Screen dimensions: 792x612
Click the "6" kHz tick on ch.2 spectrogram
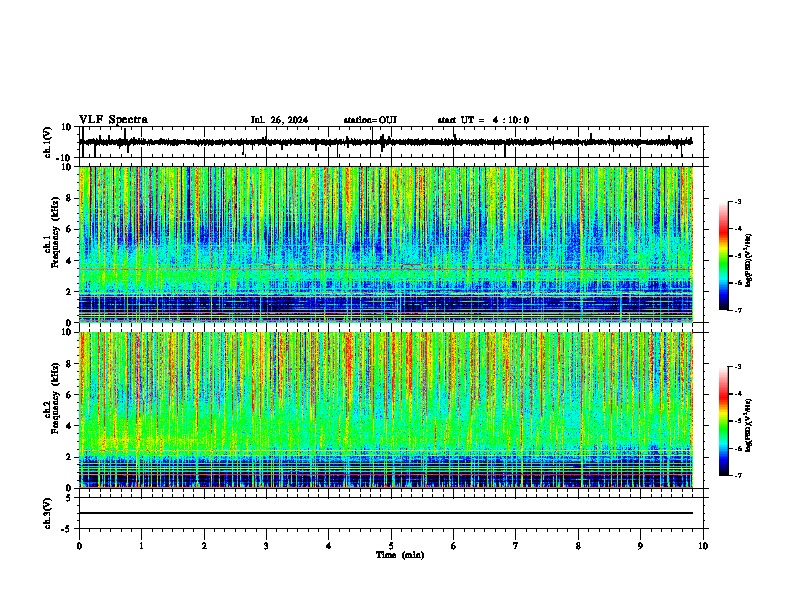click(69, 395)
